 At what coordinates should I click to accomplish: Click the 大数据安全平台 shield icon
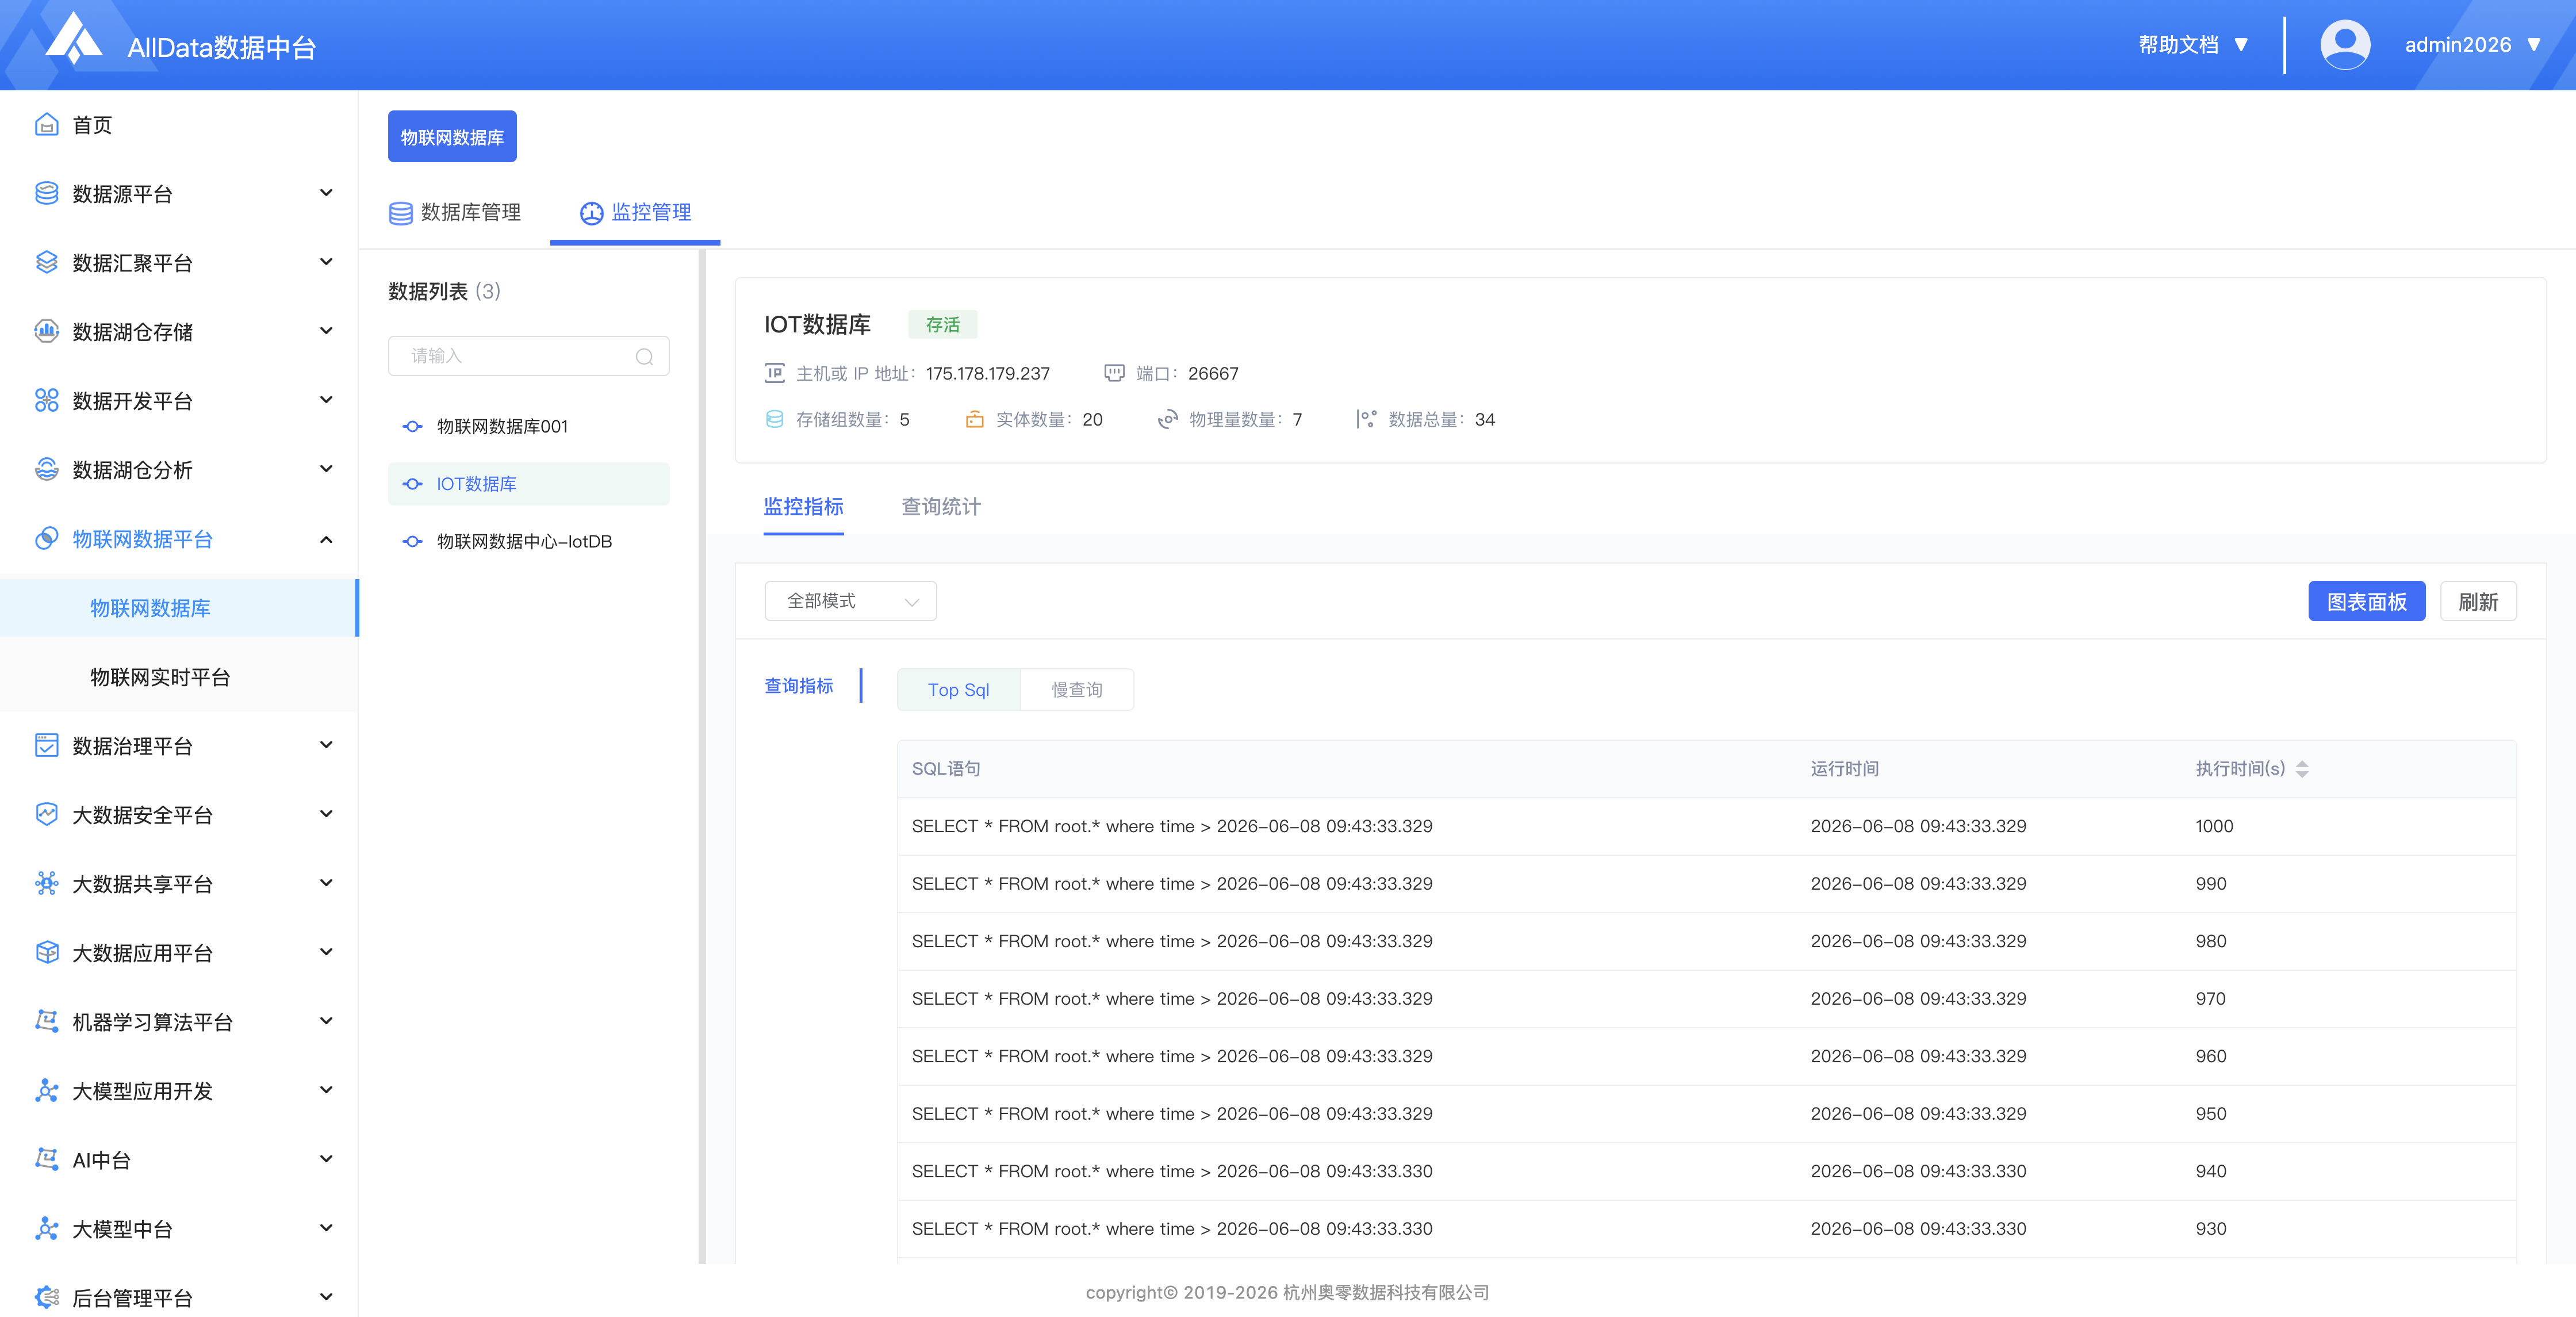pyautogui.click(x=46, y=815)
